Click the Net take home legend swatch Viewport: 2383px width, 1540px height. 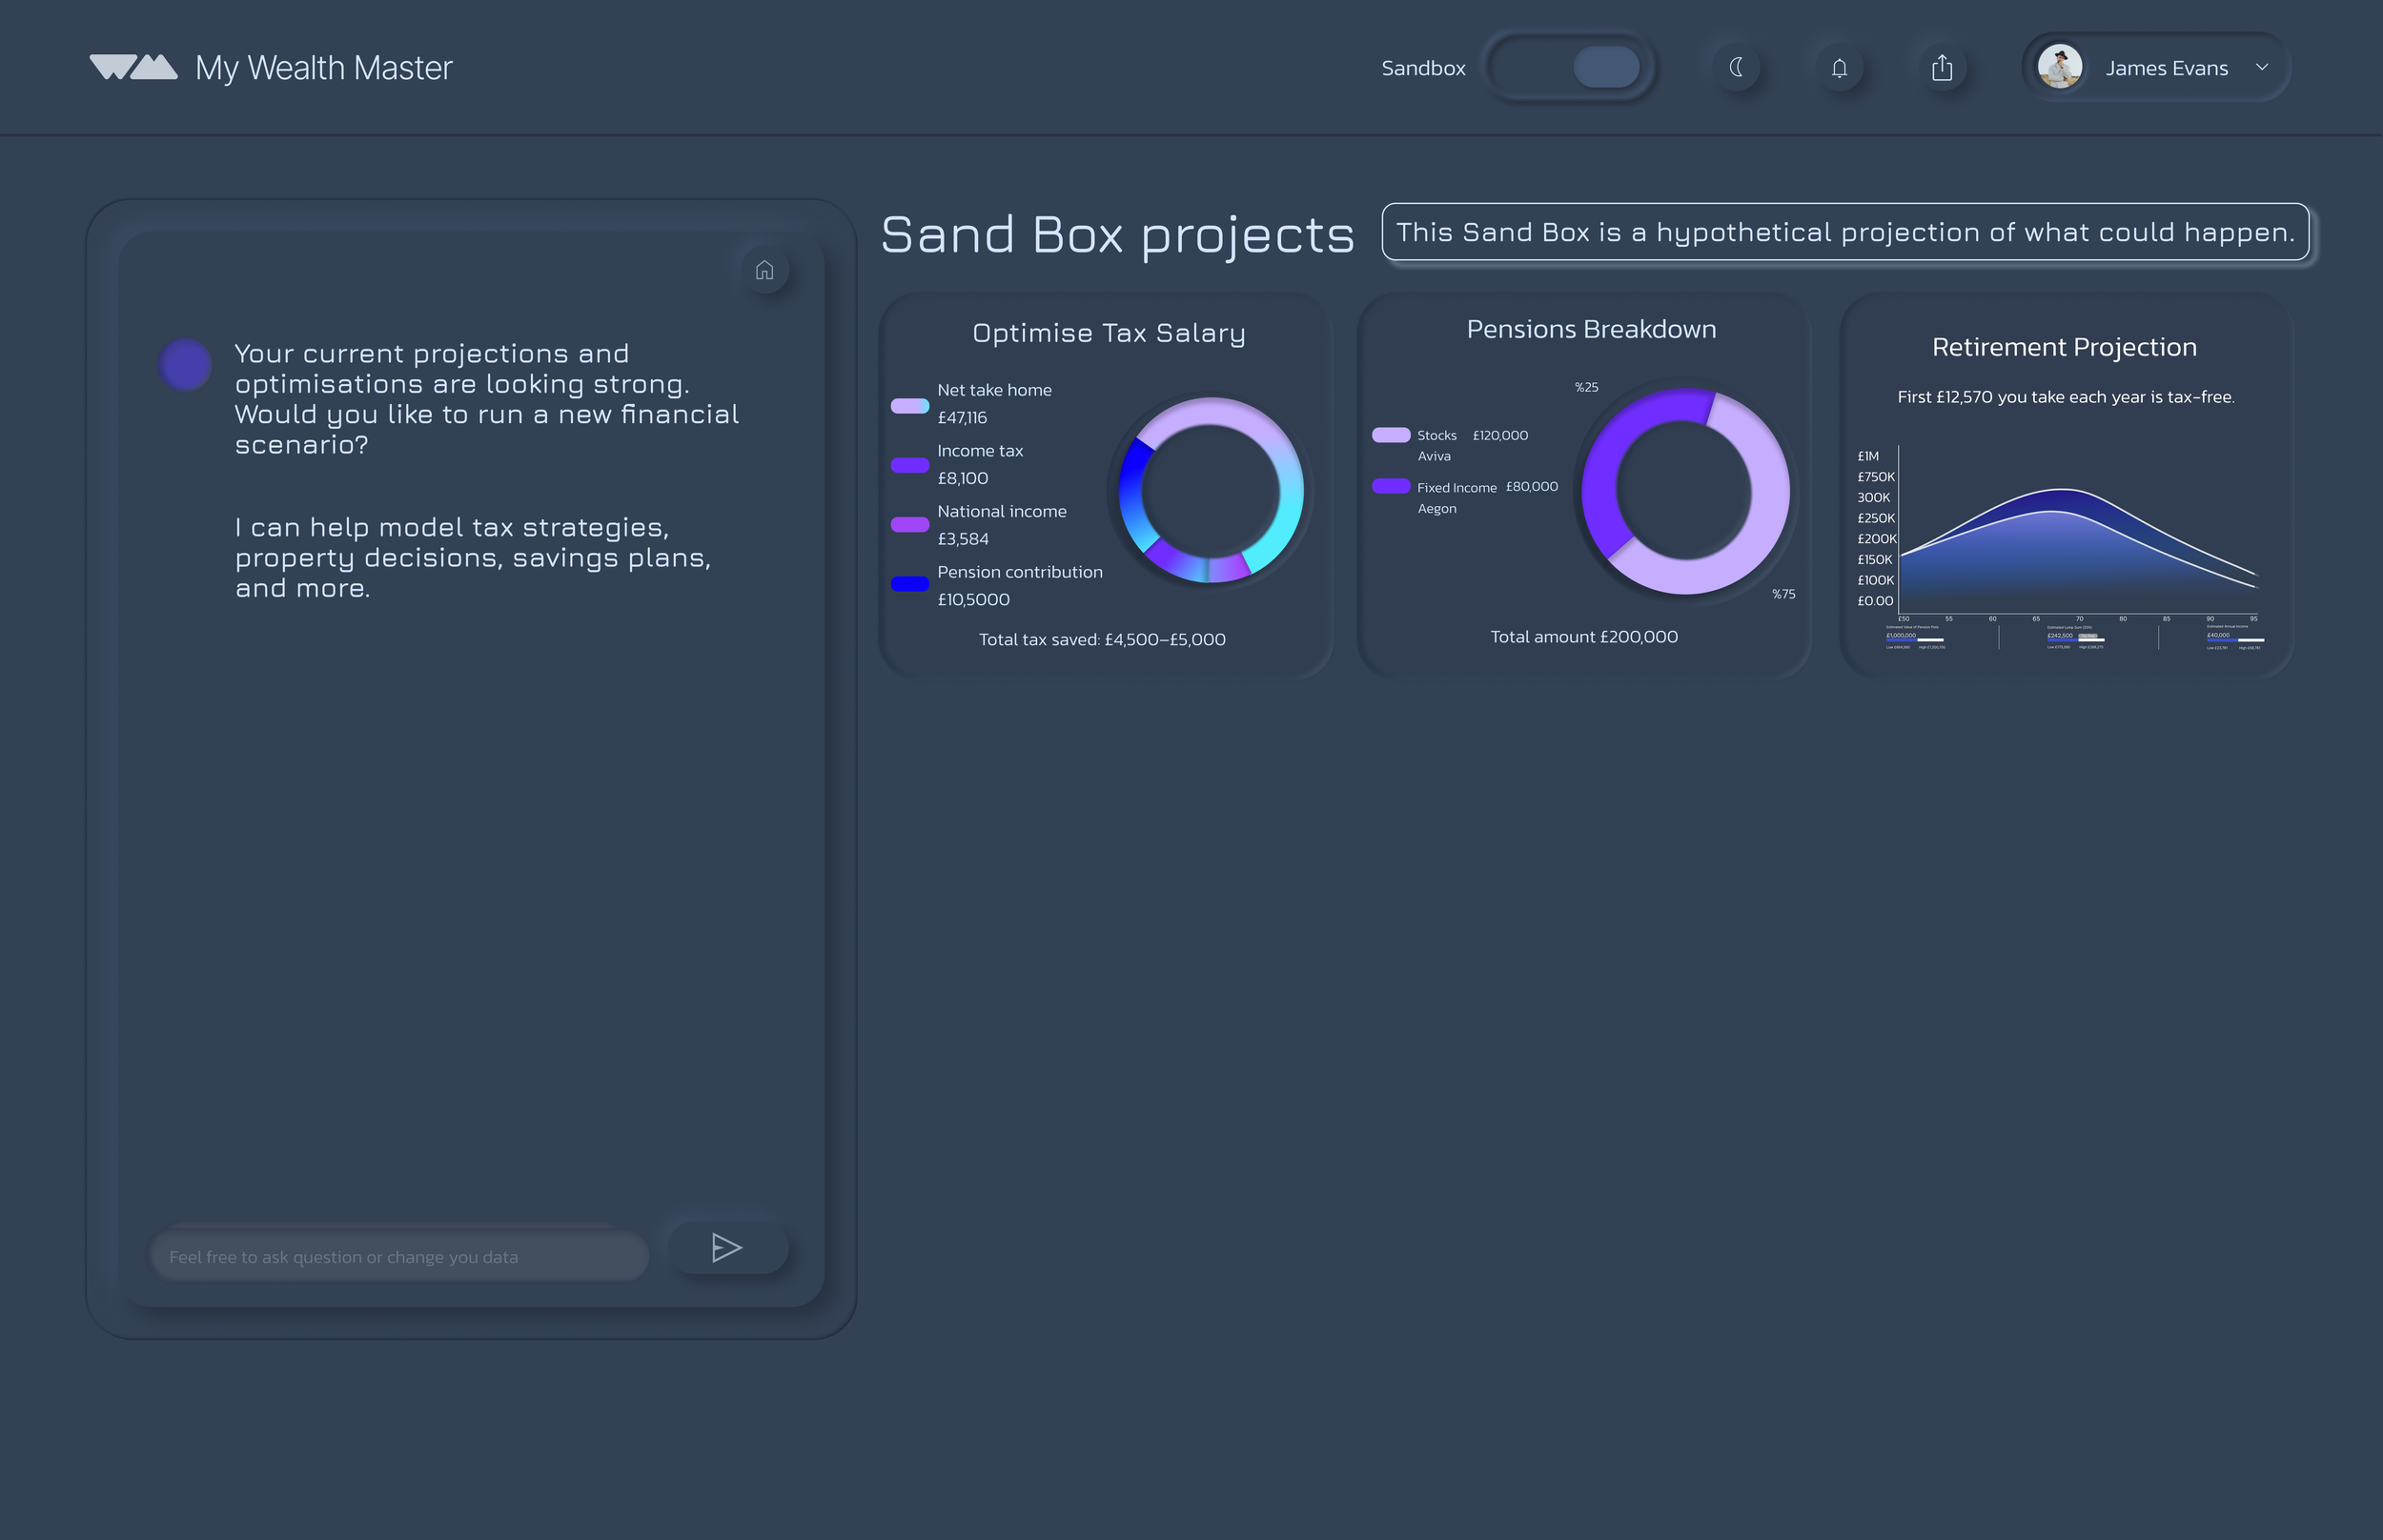pyautogui.click(x=909, y=406)
